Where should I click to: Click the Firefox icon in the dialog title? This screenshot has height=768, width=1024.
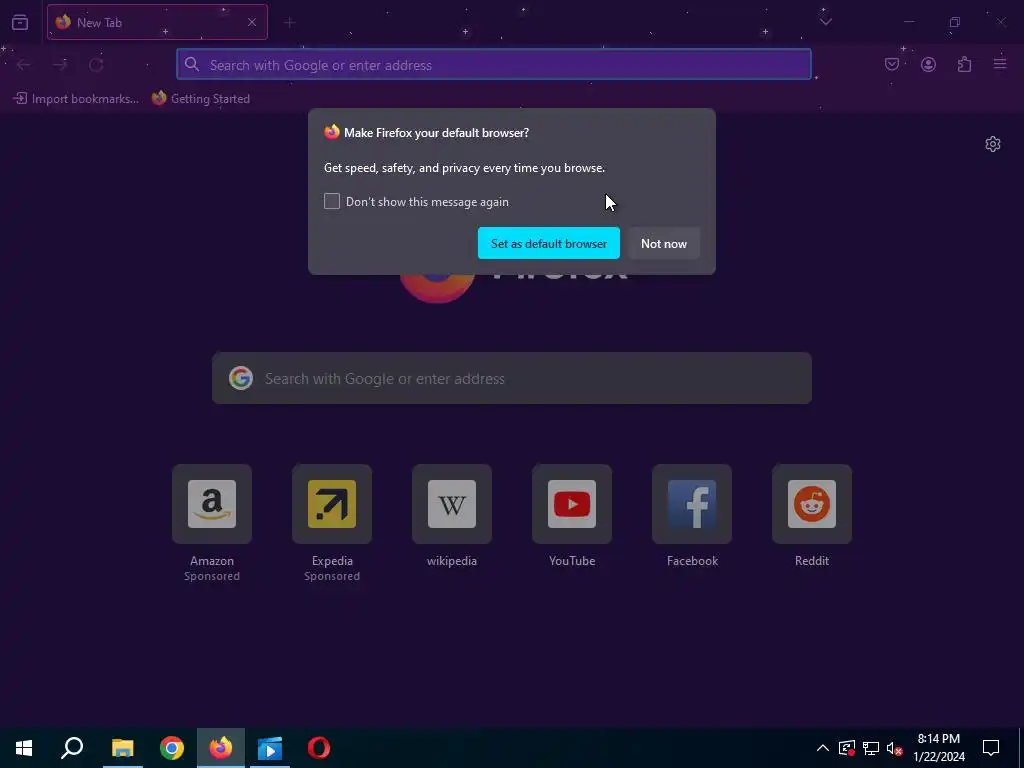(332, 132)
